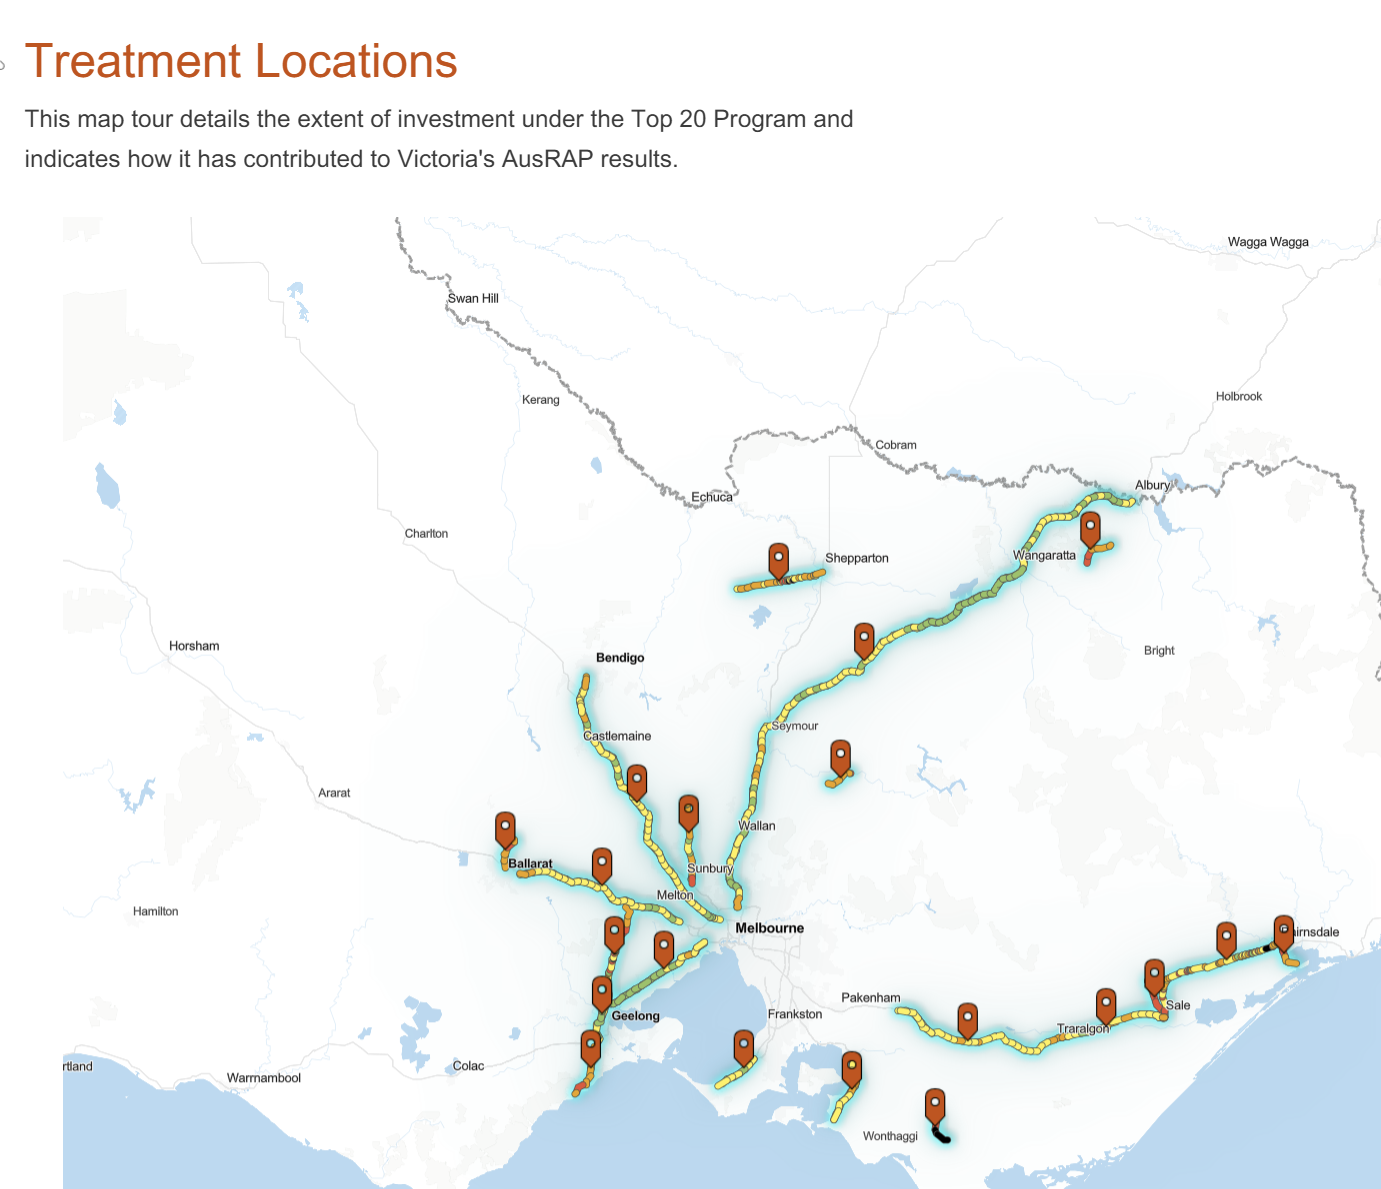Select the pin east of Wangaratta

tap(1090, 526)
